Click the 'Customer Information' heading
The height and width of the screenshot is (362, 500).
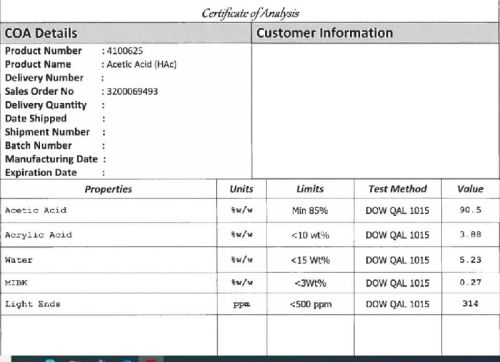(x=325, y=33)
